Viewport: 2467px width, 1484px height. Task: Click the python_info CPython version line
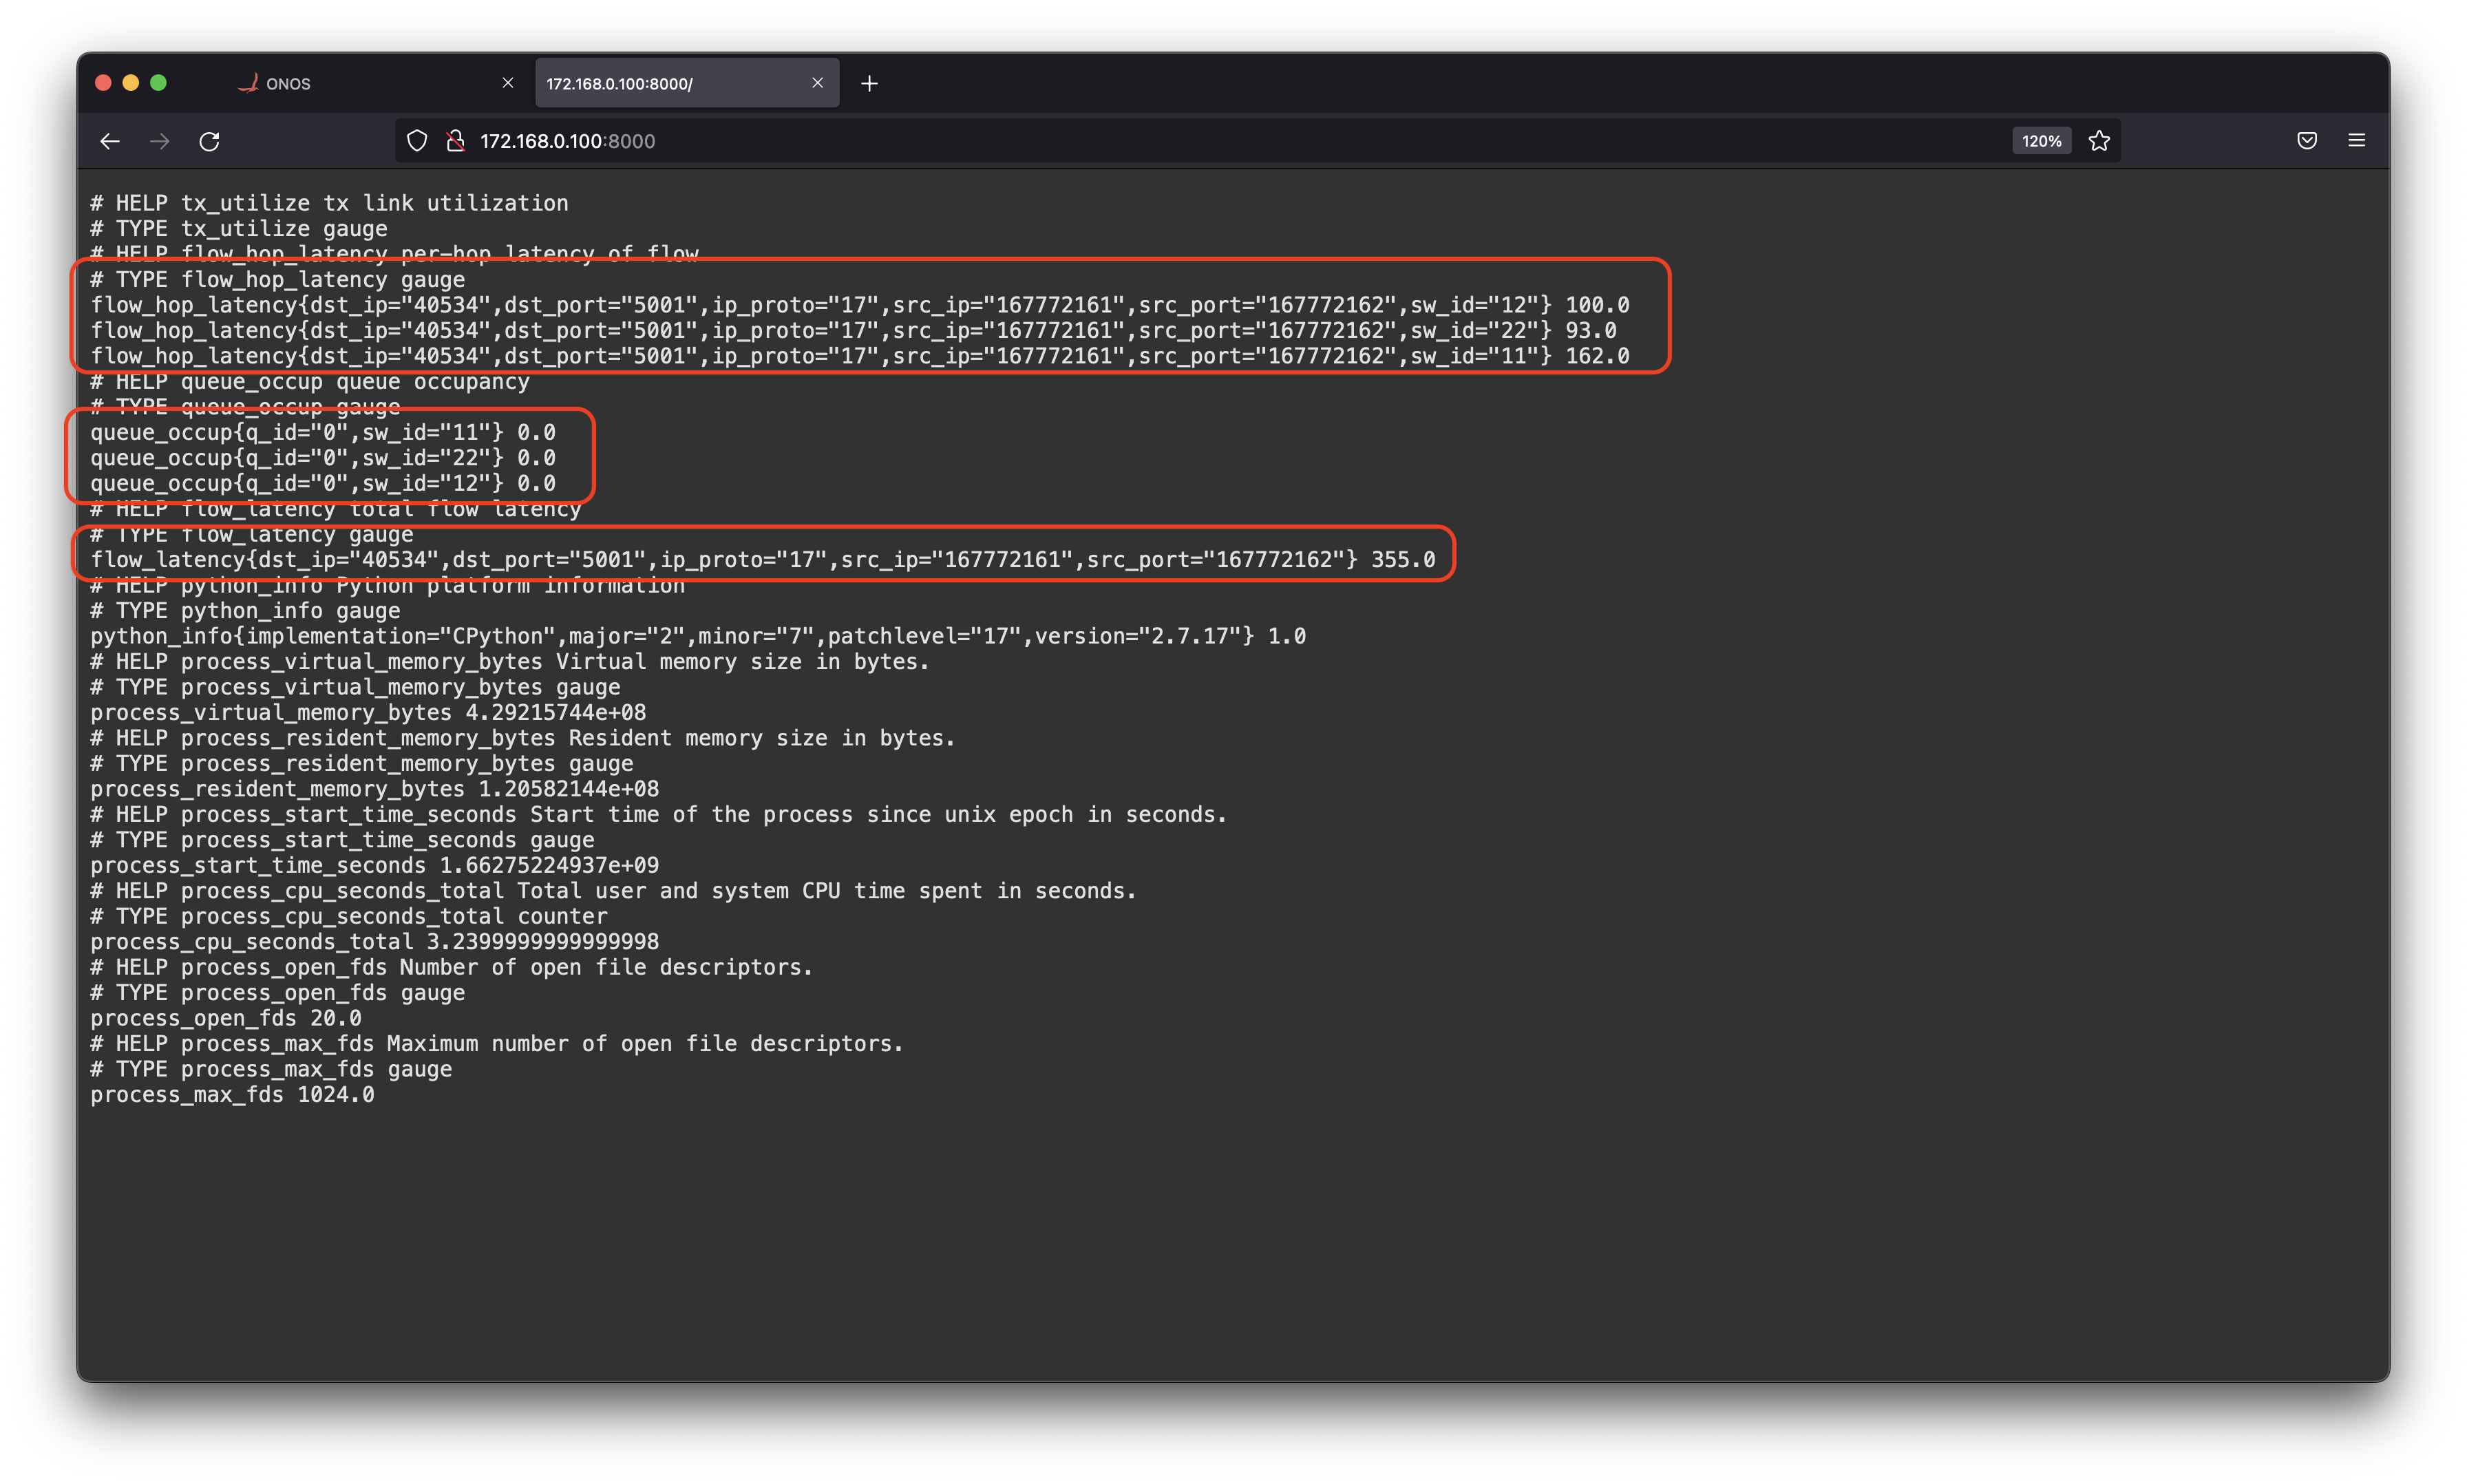click(698, 636)
